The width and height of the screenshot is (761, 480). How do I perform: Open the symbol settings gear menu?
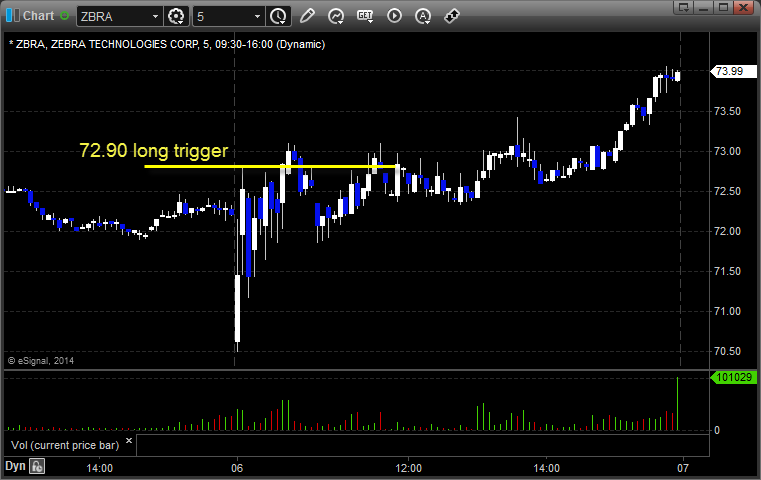coord(176,16)
